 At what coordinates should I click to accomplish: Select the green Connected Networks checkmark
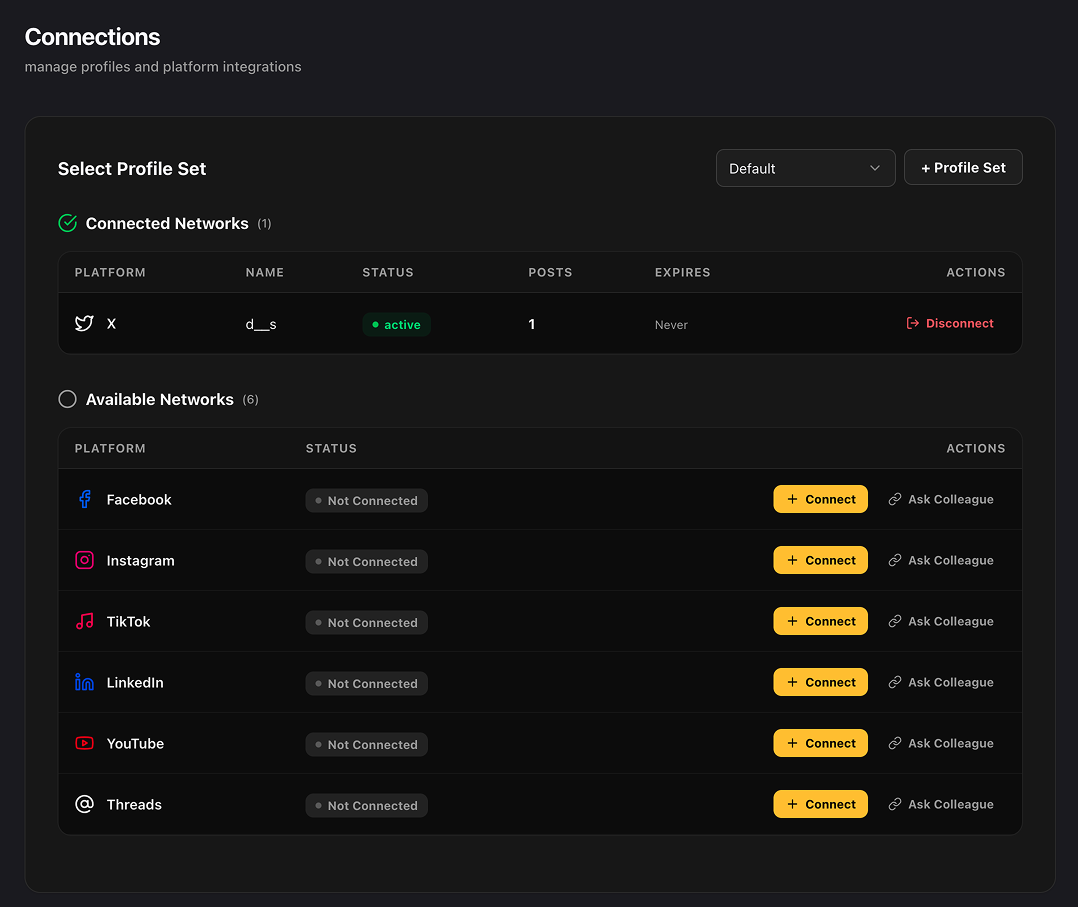(x=67, y=223)
